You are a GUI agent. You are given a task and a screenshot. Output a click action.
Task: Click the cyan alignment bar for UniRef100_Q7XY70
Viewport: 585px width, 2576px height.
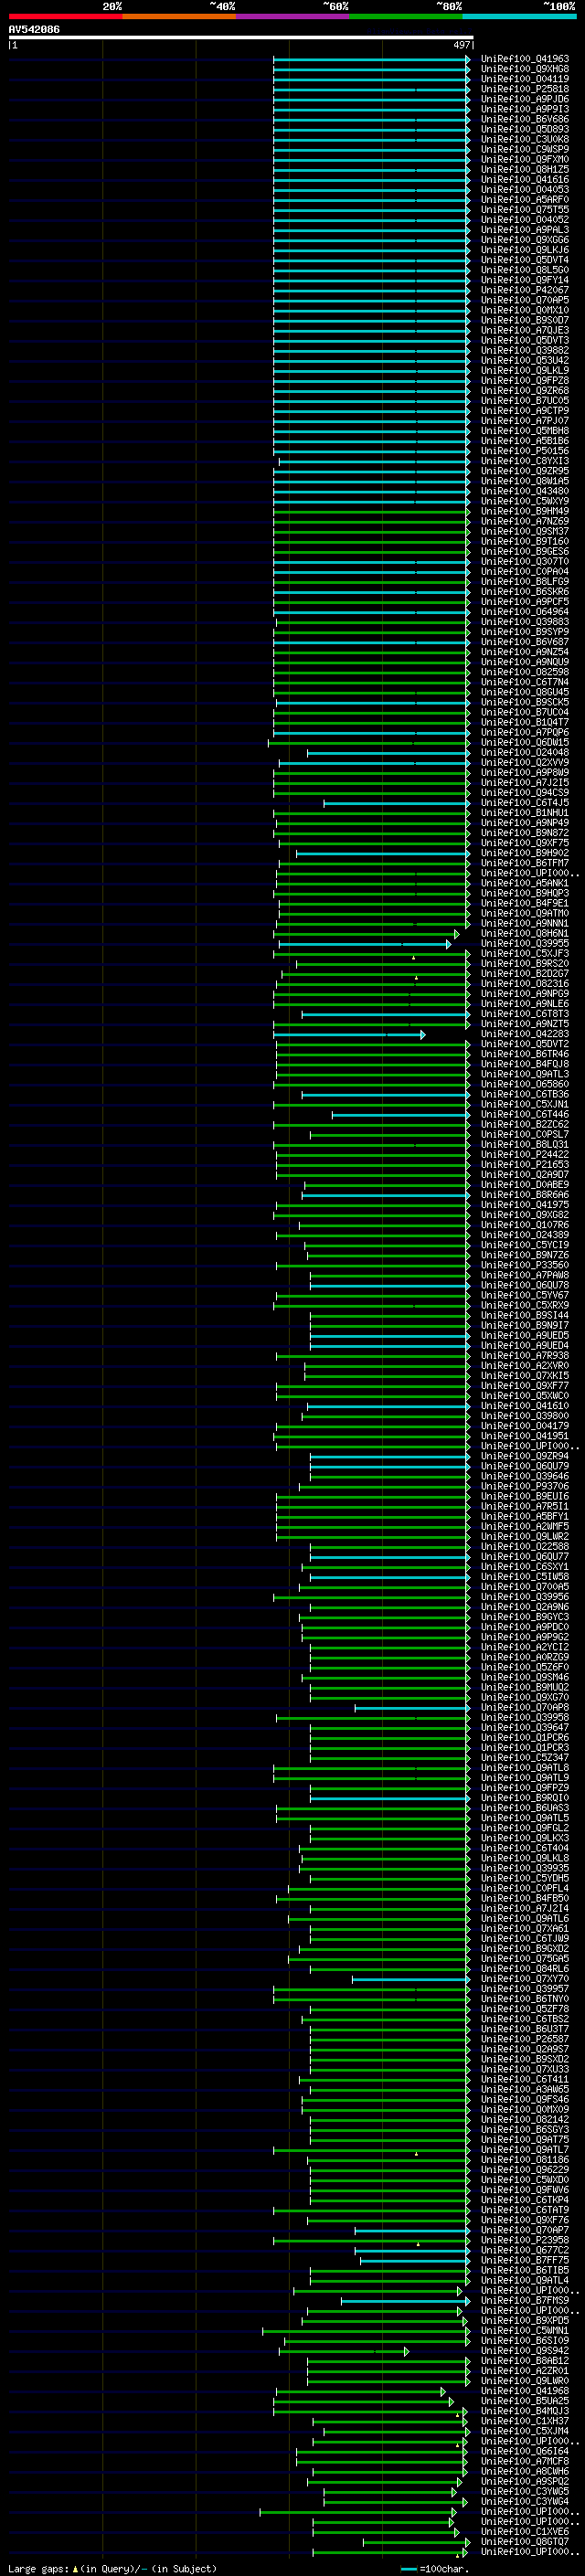411,1980
